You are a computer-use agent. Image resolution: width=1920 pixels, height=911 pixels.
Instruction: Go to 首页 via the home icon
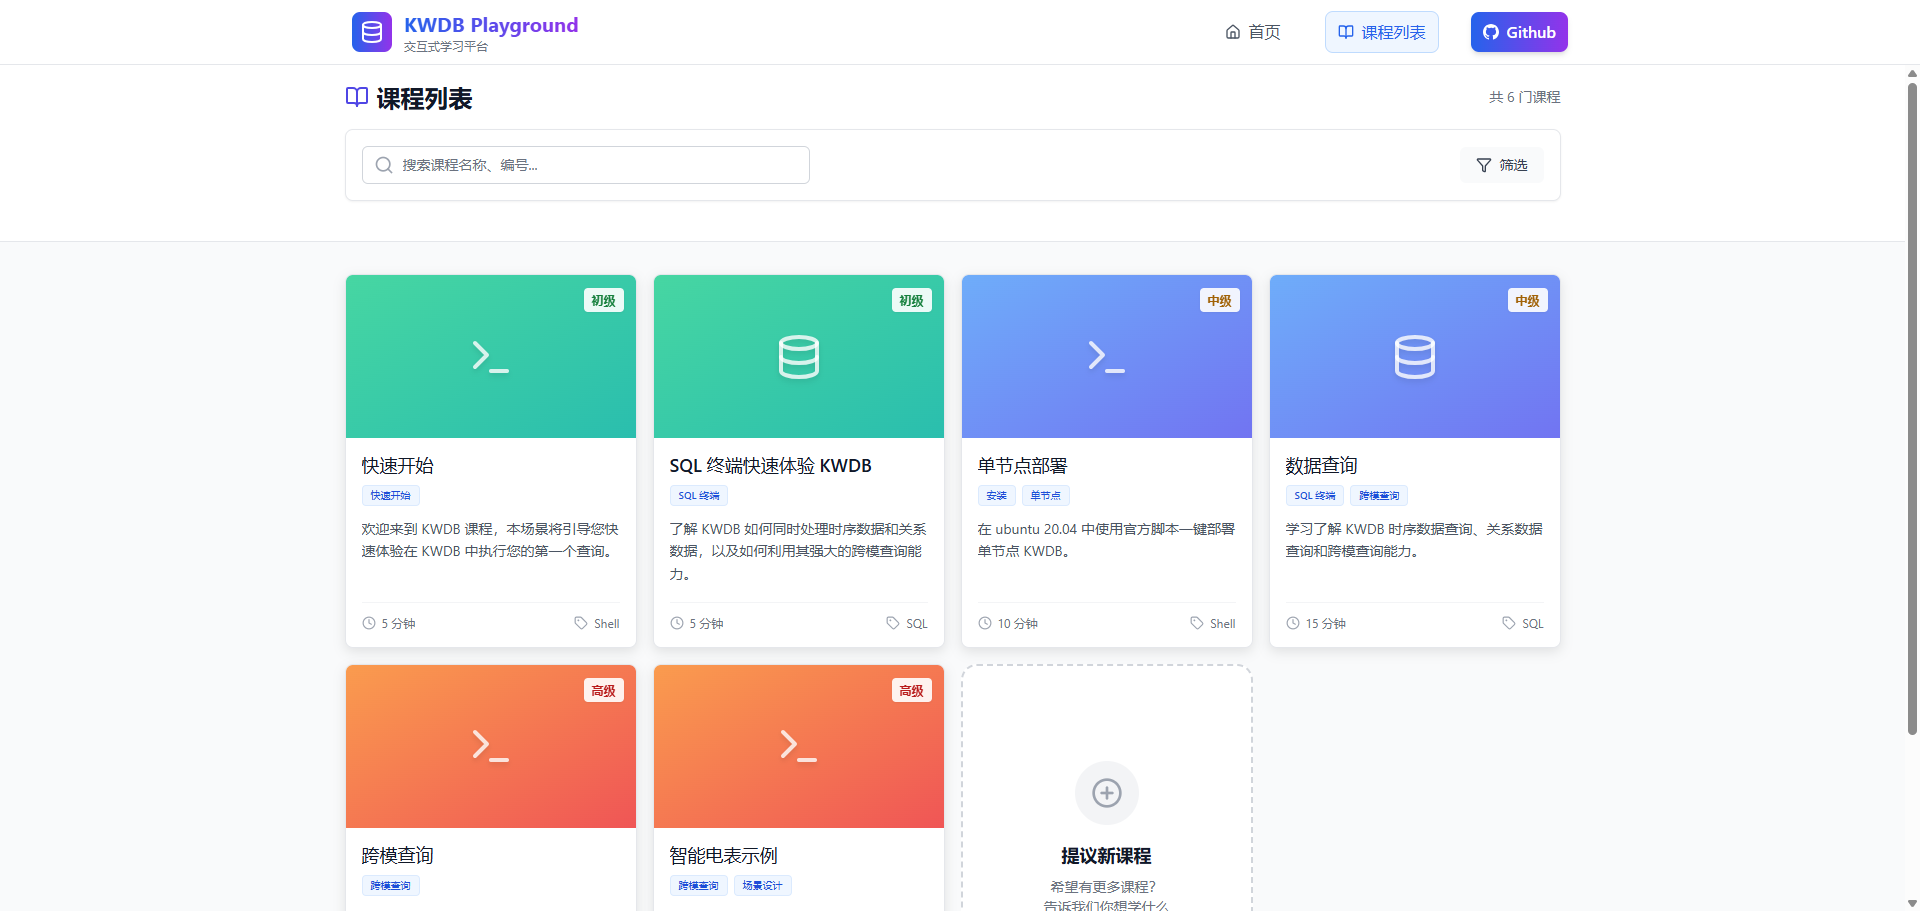(1233, 32)
